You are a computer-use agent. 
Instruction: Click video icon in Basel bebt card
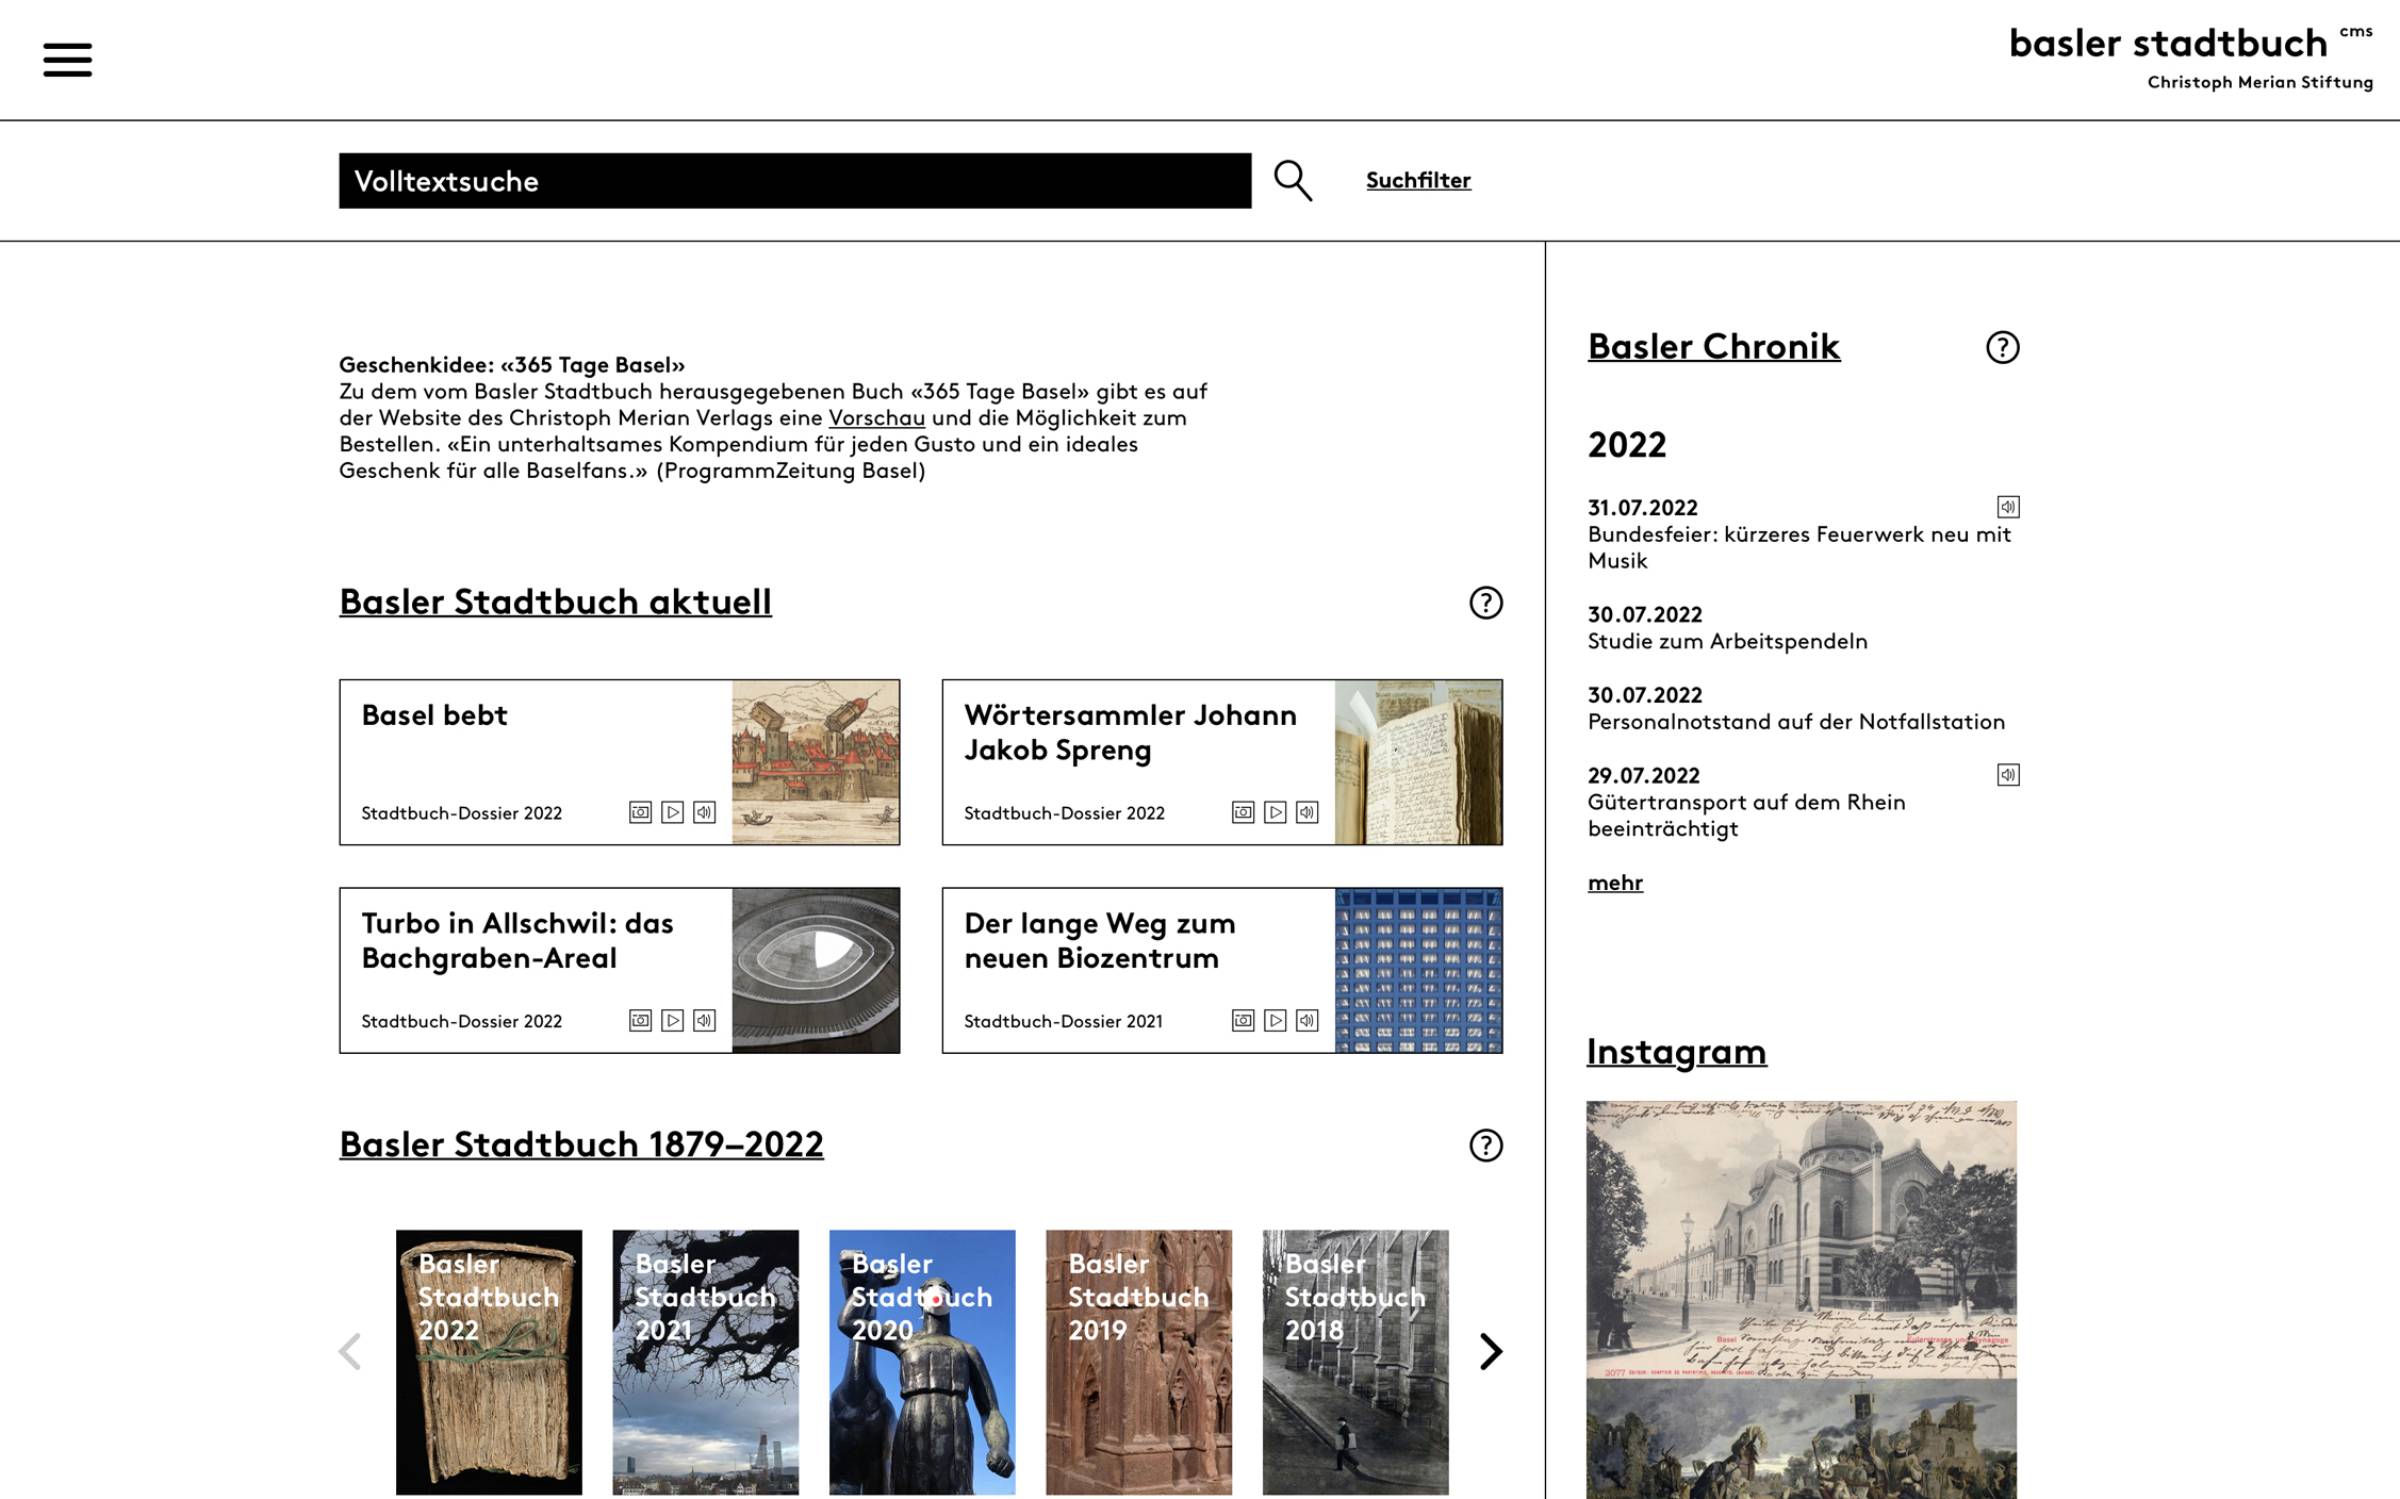point(673,812)
